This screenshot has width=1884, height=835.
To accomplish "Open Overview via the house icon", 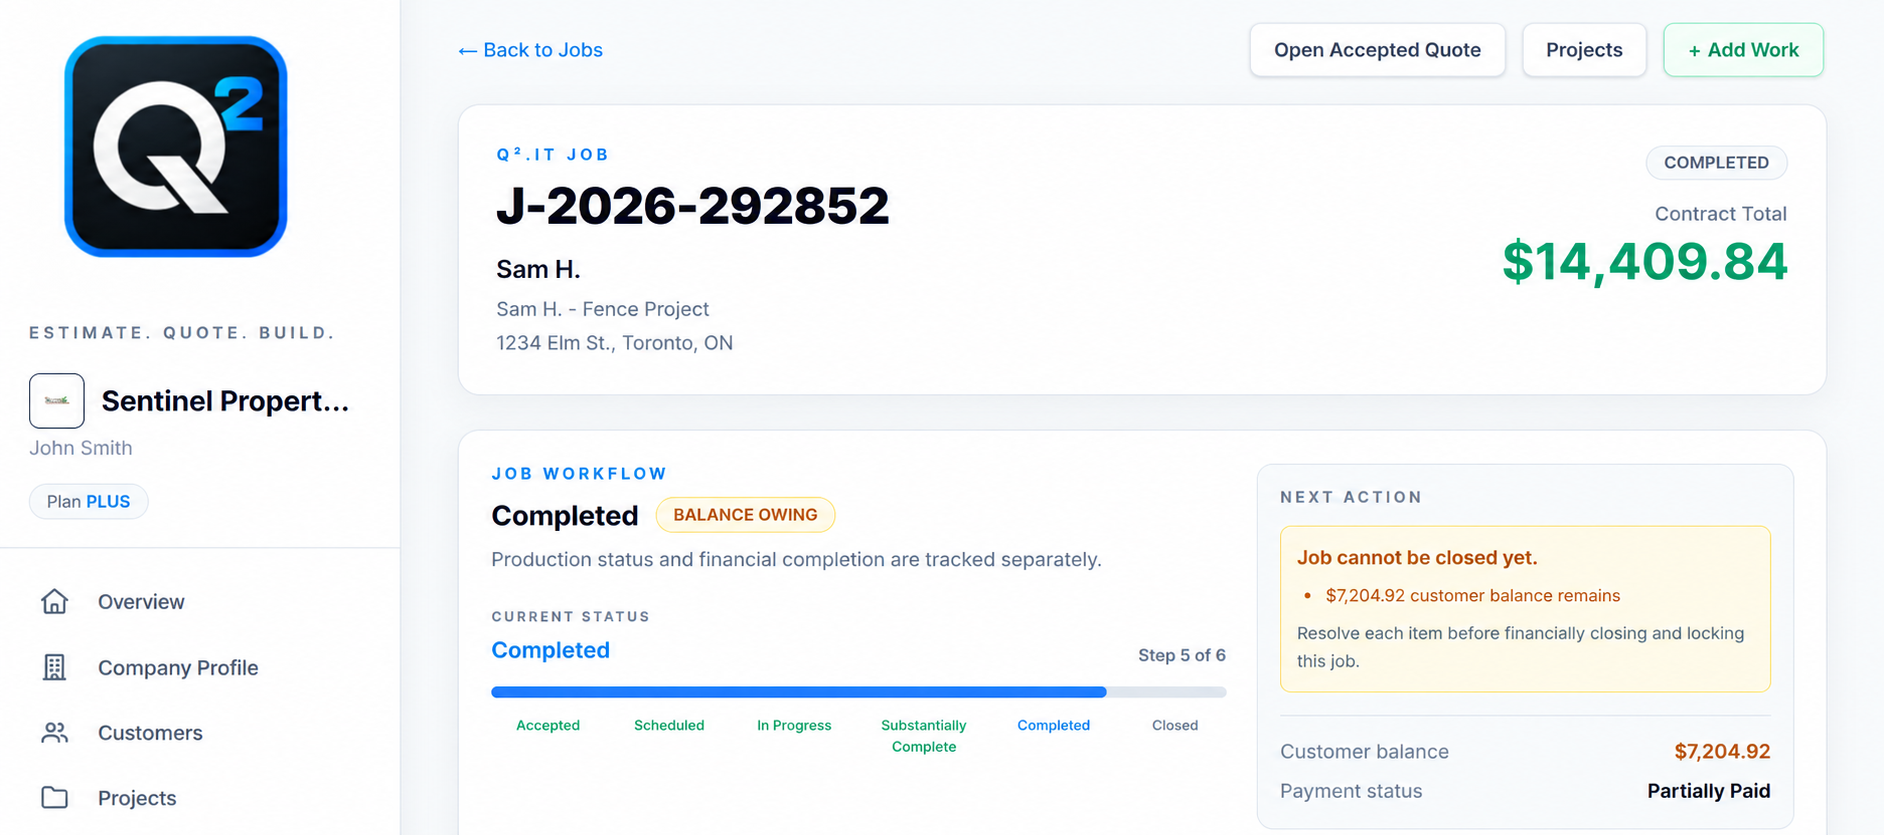I will 55,601.
